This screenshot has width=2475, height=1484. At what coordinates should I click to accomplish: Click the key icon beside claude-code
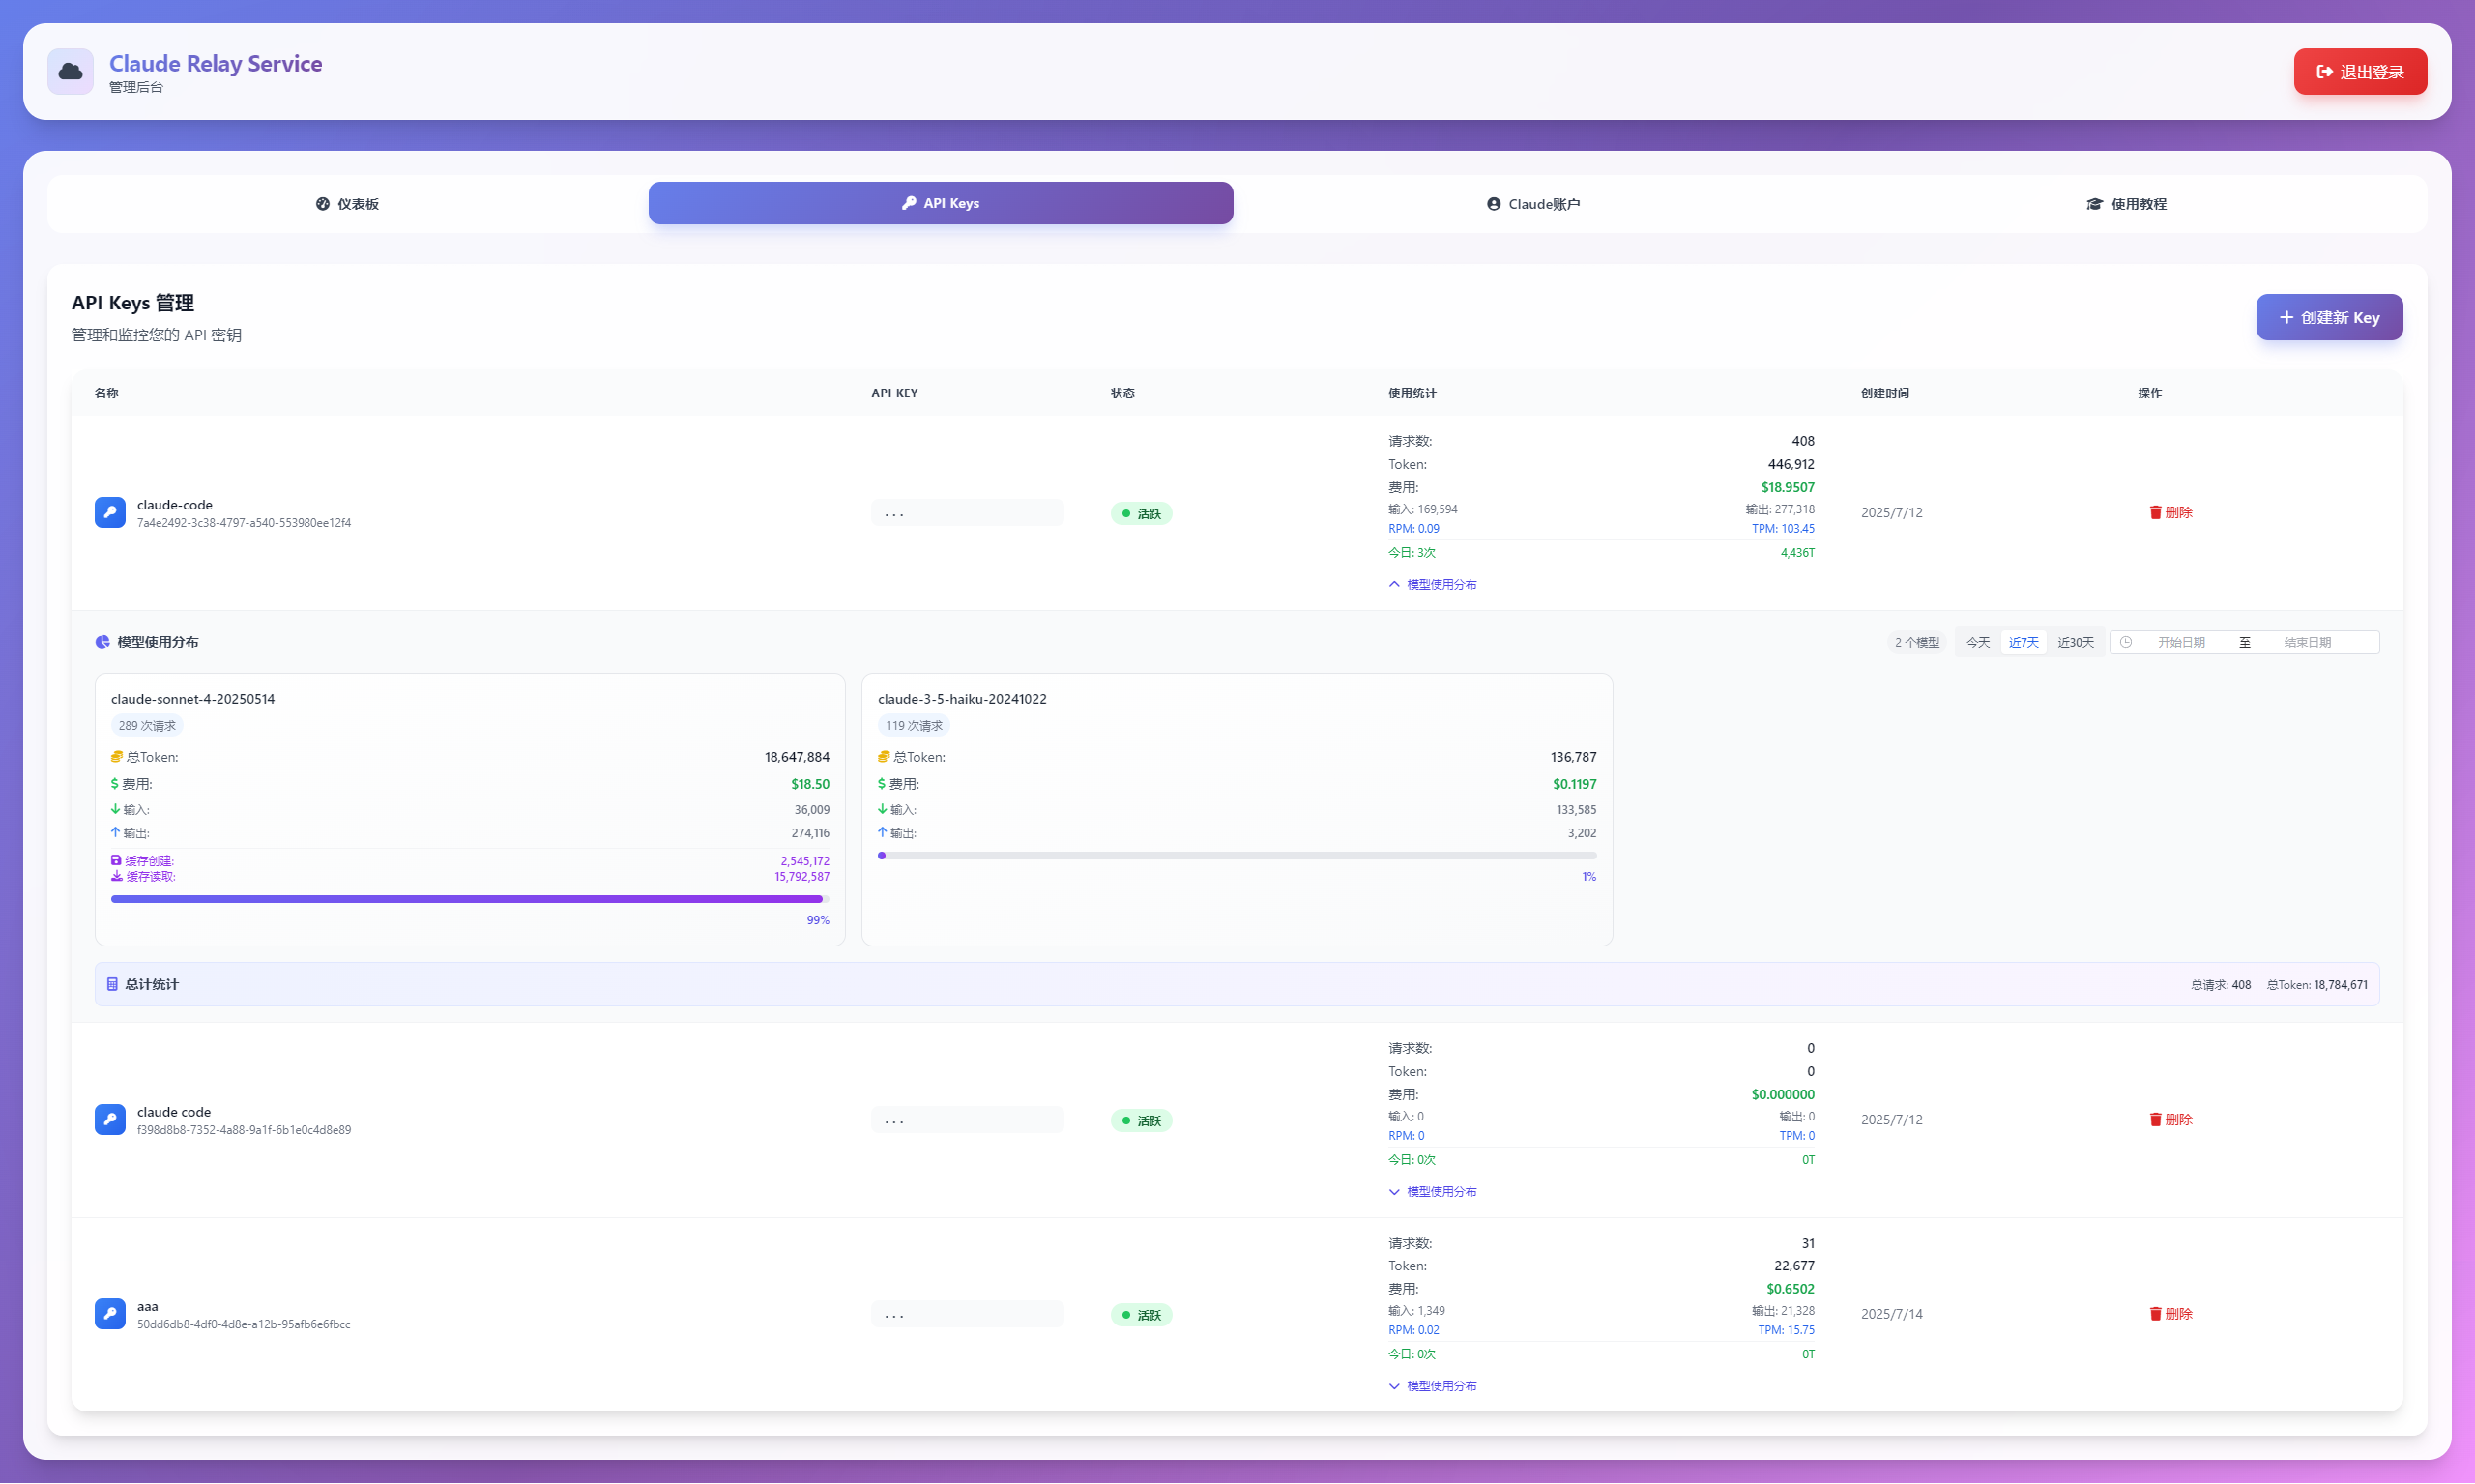pyautogui.click(x=110, y=512)
